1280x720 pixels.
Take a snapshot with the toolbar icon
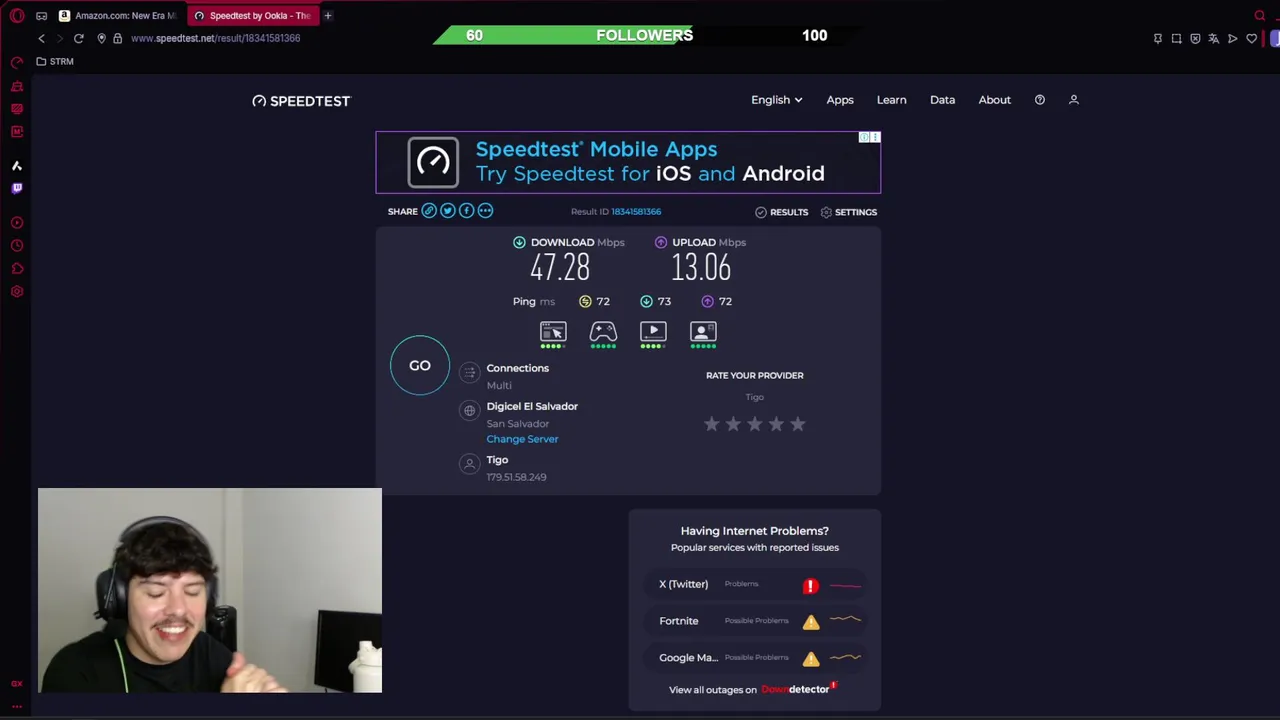click(x=1176, y=38)
